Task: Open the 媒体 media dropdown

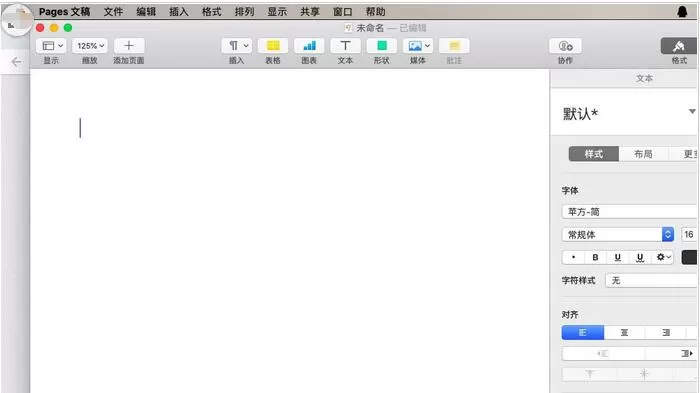Action: coord(418,46)
